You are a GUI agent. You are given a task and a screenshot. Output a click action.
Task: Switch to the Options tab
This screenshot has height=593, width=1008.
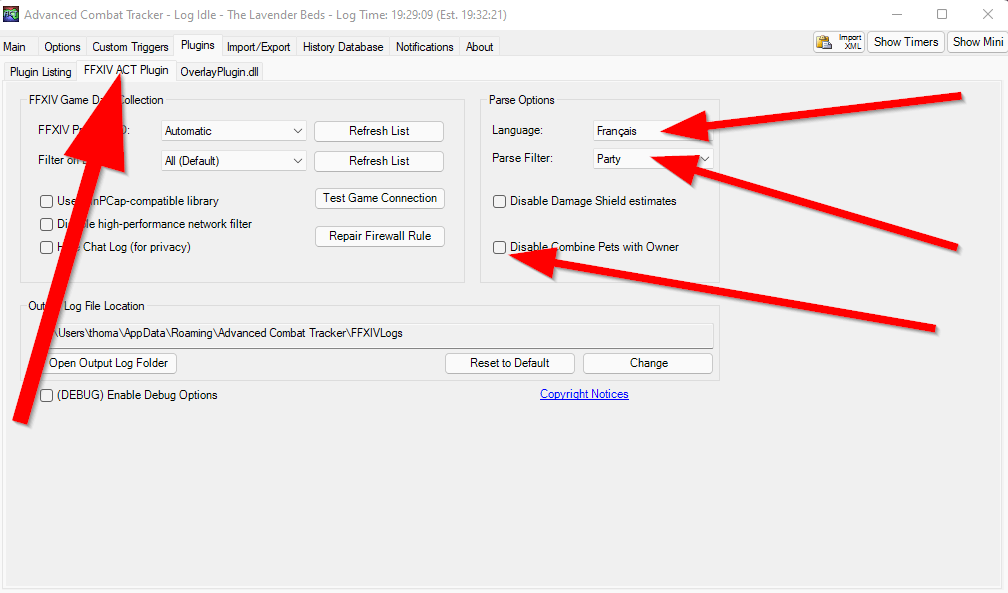click(x=62, y=47)
